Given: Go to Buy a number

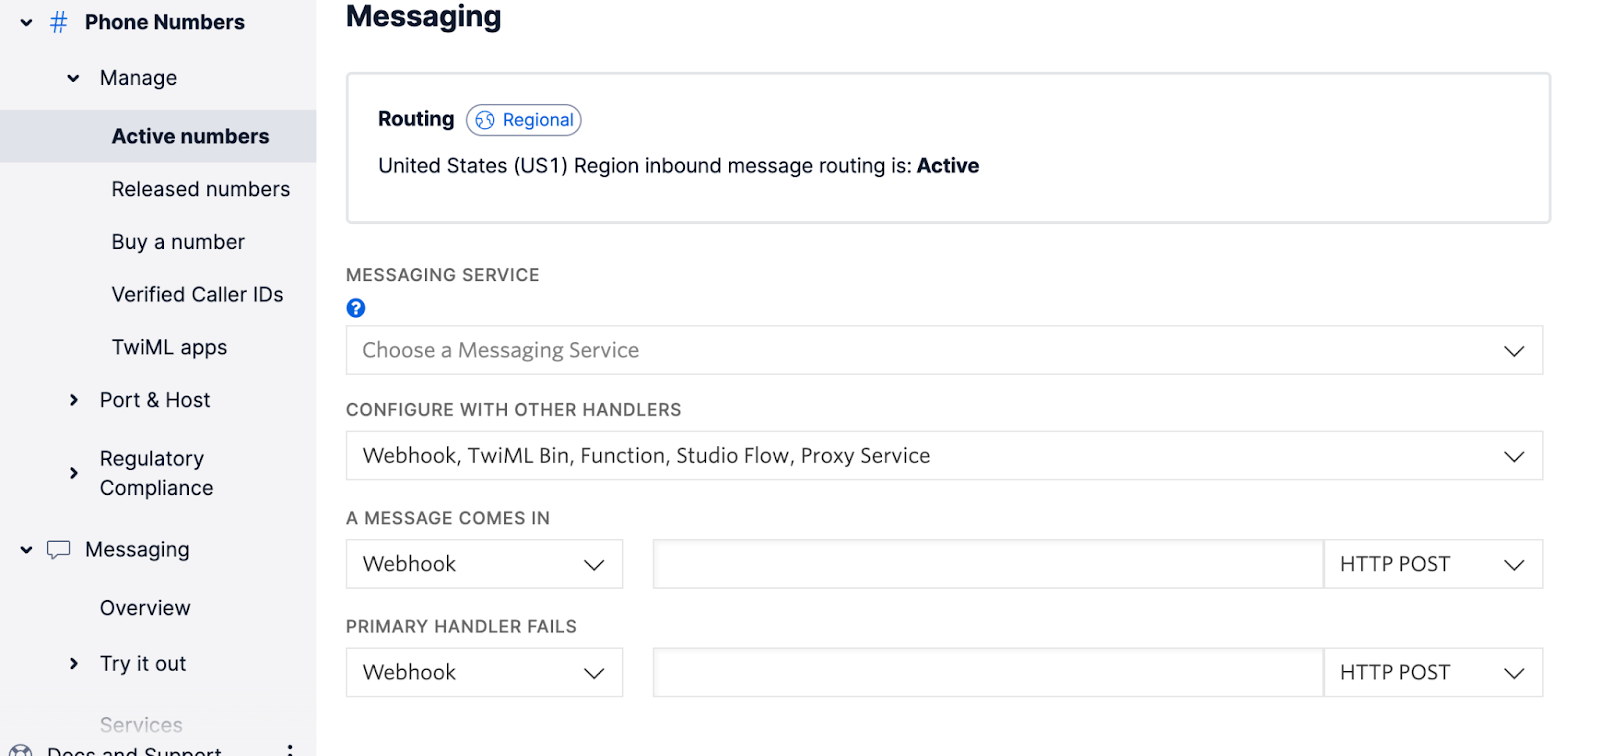Looking at the screenshot, I should coord(178,242).
